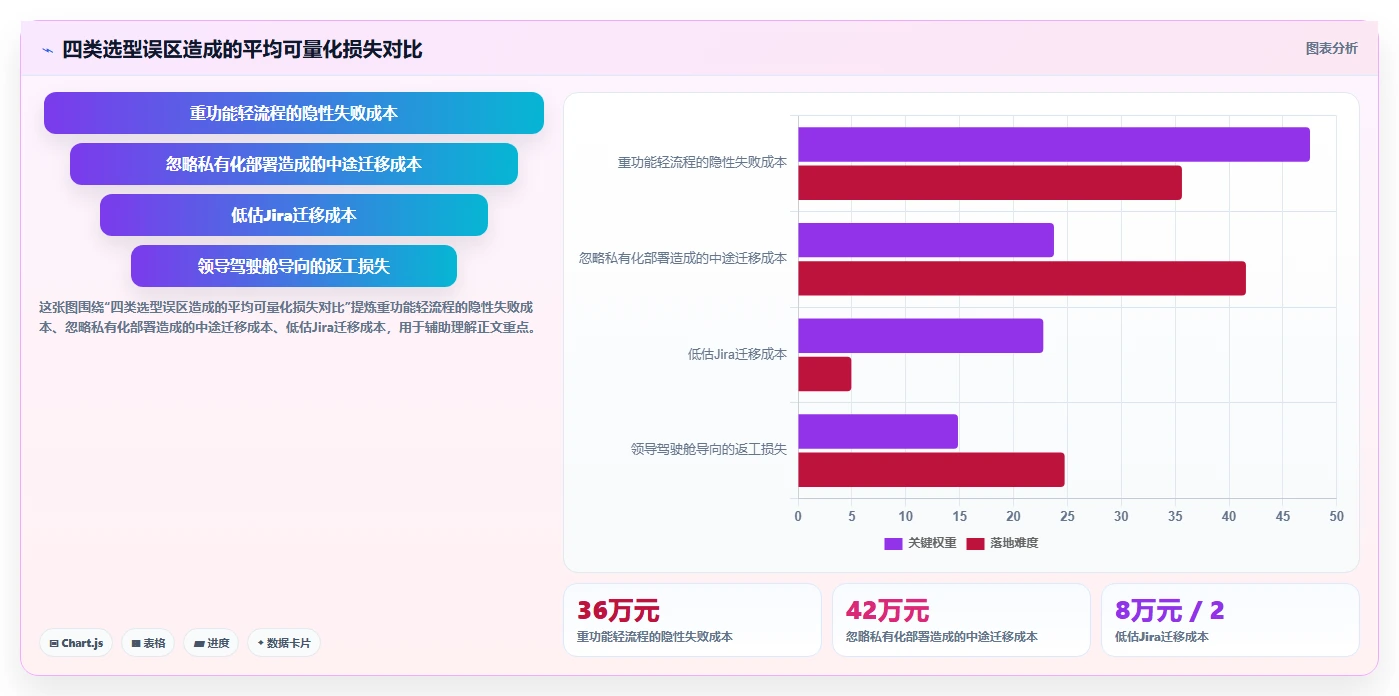Click the 关键权重 legend text

[932, 543]
